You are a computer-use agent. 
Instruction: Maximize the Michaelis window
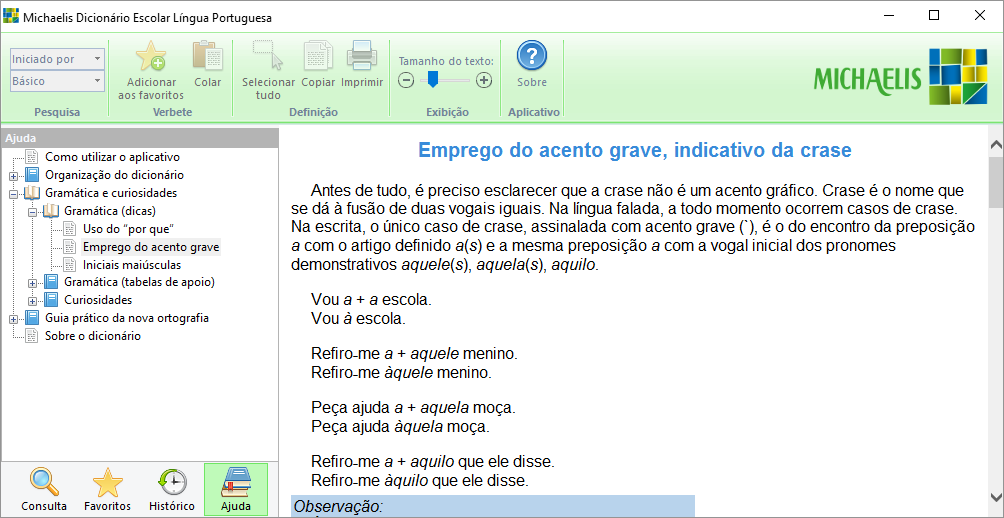click(934, 16)
